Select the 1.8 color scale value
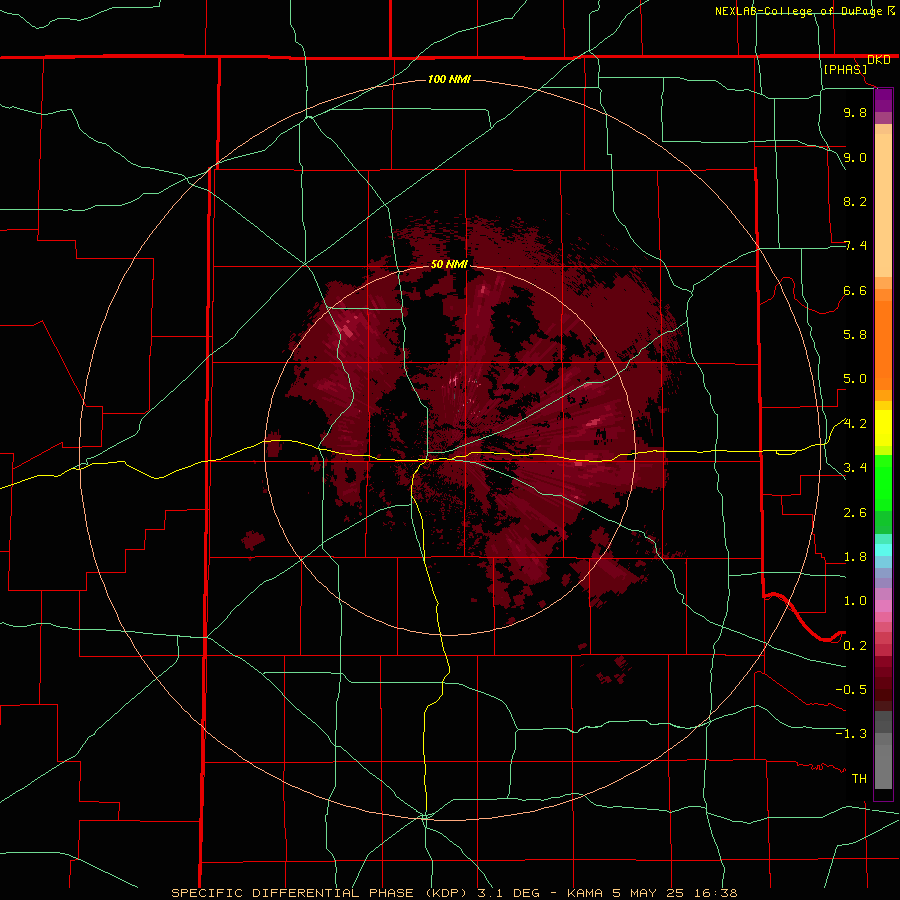Screen dimensions: 900x900 click(855, 557)
